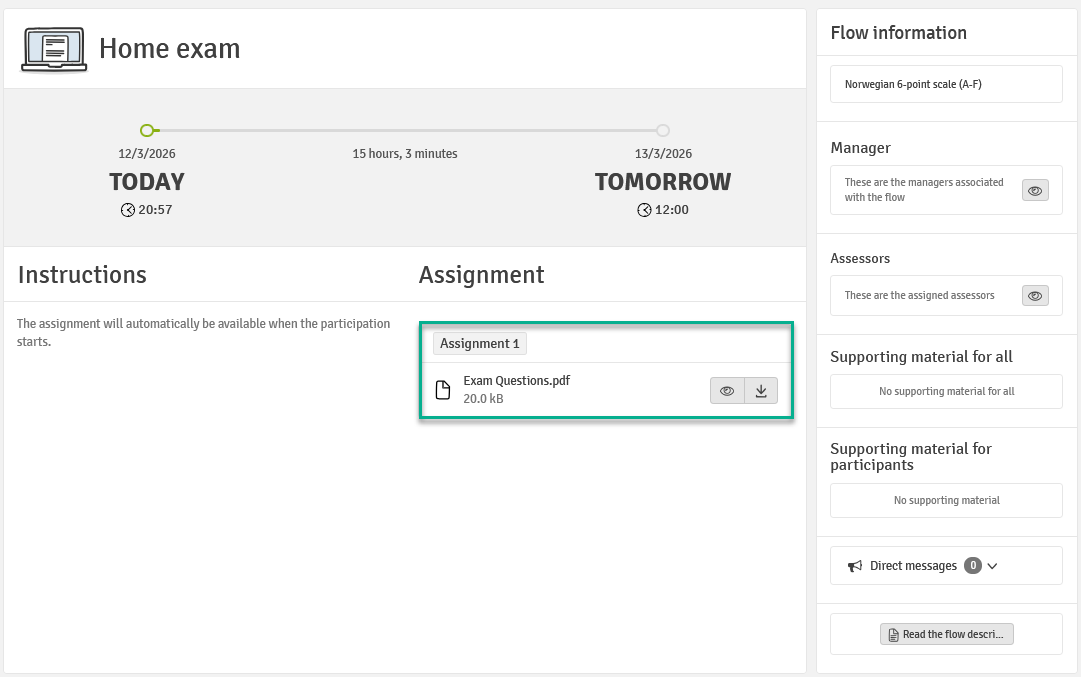Click the Manager section heading

click(860, 148)
